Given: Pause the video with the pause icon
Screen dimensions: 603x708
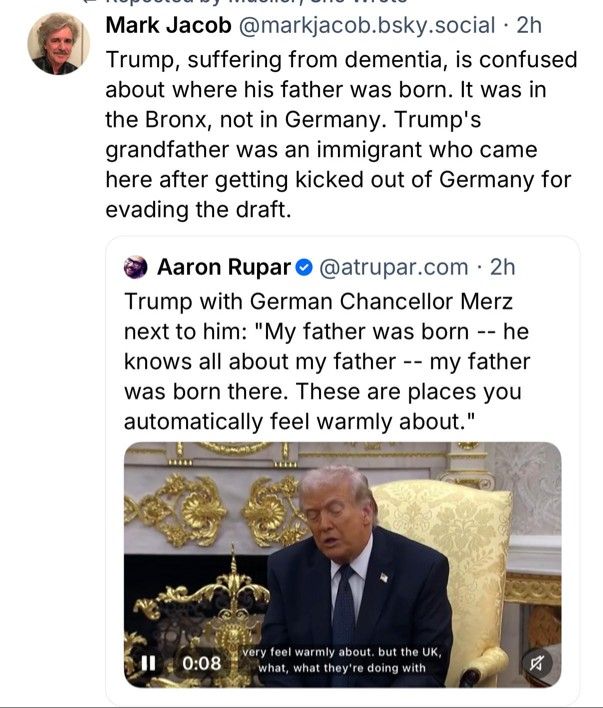Looking at the screenshot, I should click(149, 663).
